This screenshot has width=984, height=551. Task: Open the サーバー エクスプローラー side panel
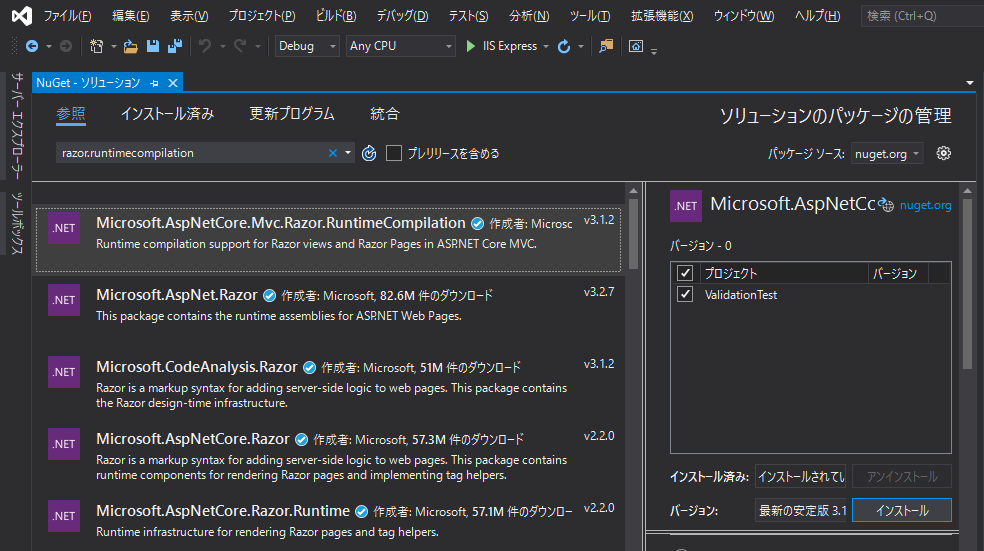[x=18, y=126]
